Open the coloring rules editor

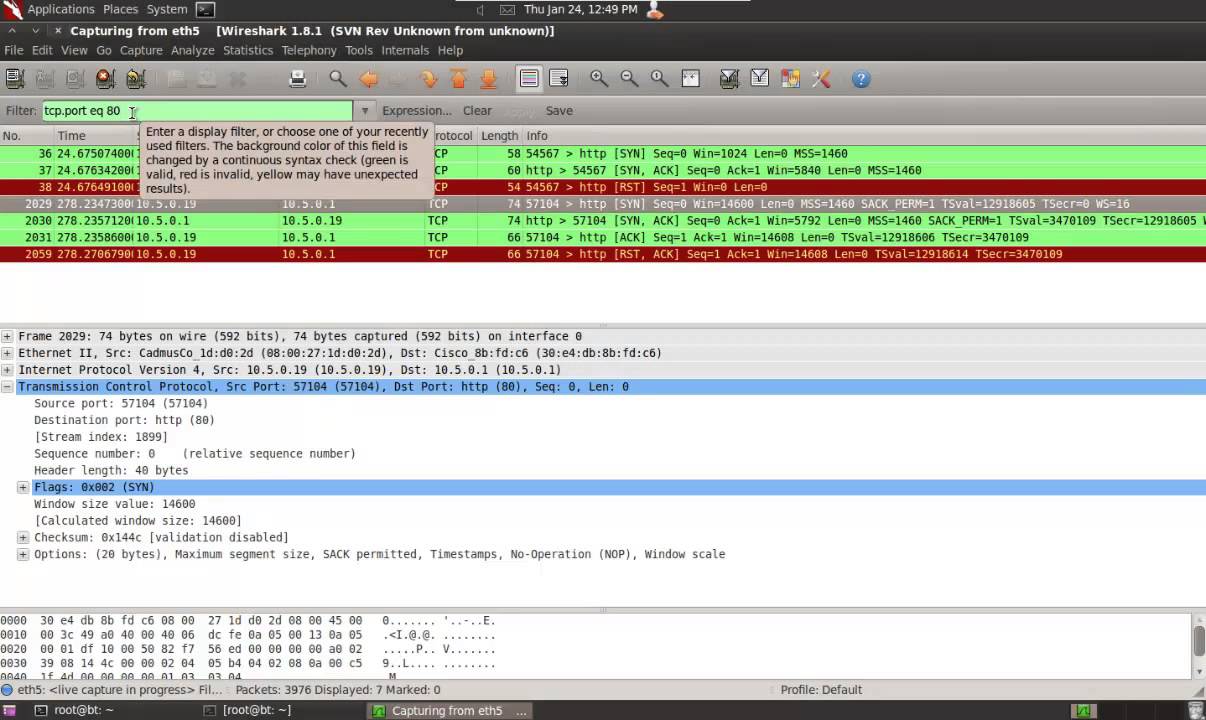click(x=790, y=79)
